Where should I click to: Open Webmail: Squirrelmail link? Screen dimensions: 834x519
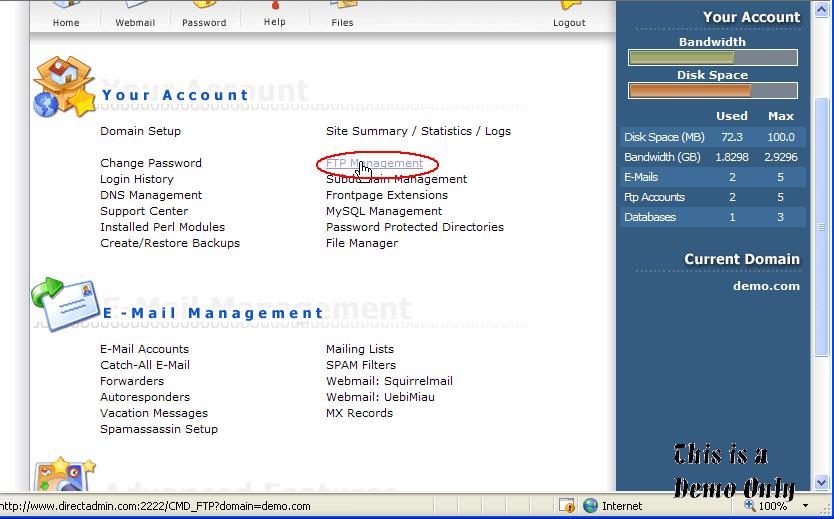coord(389,381)
